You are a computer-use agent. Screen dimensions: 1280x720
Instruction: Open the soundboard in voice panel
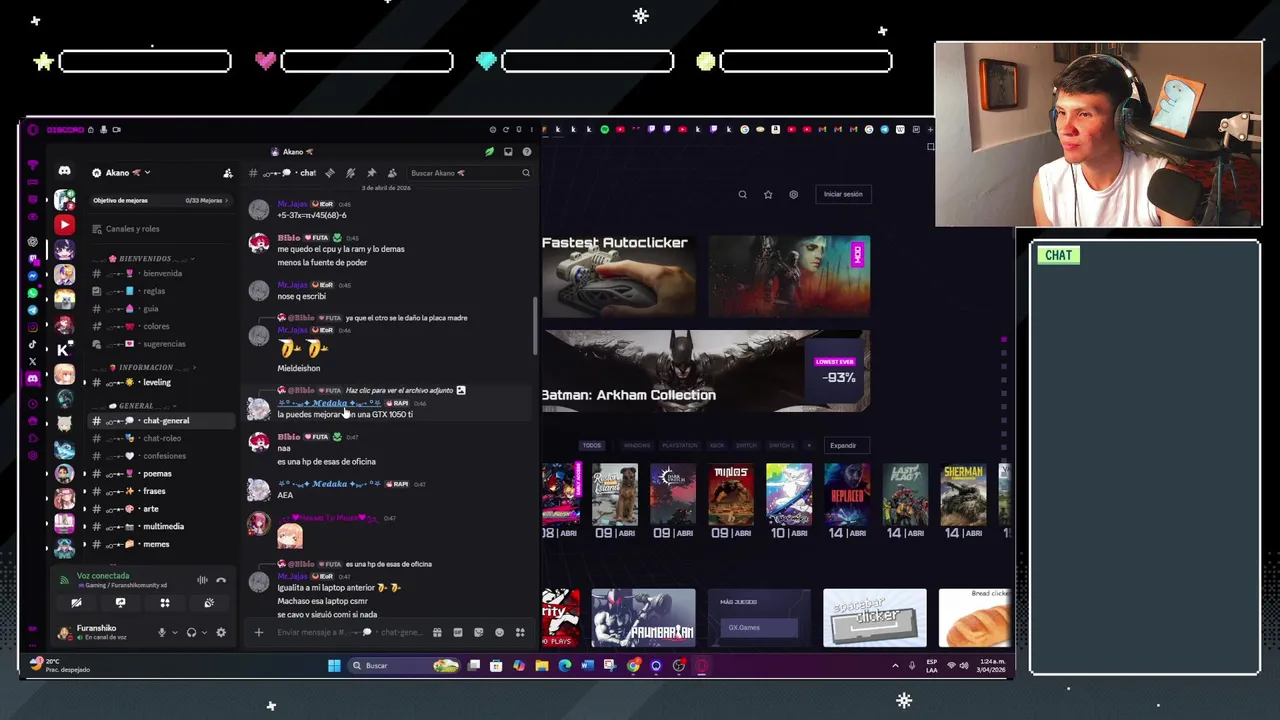(x=209, y=603)
